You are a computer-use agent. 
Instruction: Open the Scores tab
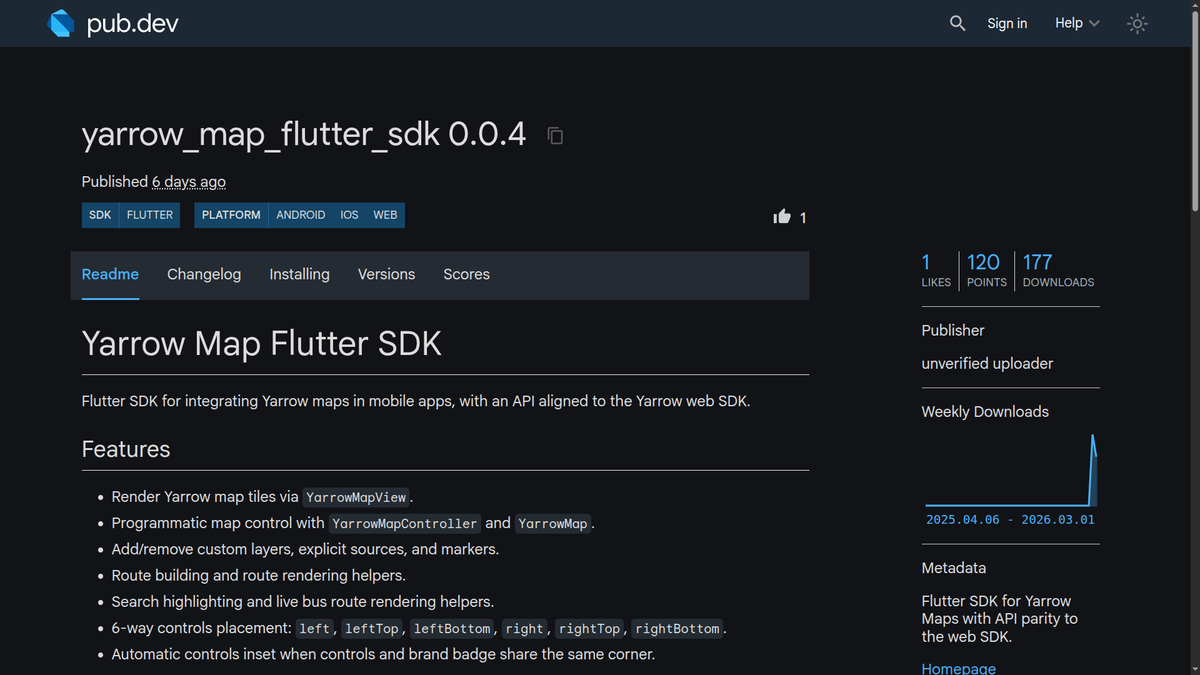[466, 274]
